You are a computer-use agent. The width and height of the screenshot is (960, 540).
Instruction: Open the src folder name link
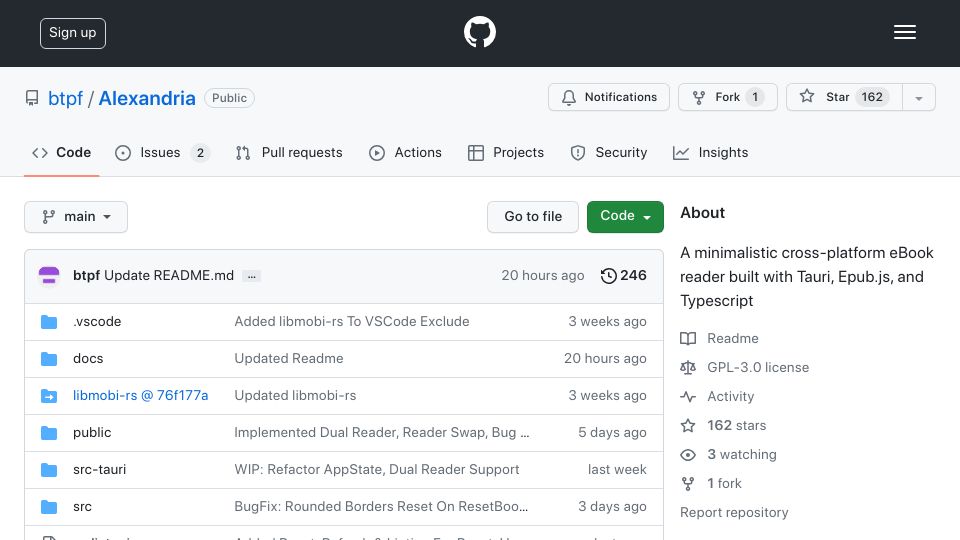[82, 506]
